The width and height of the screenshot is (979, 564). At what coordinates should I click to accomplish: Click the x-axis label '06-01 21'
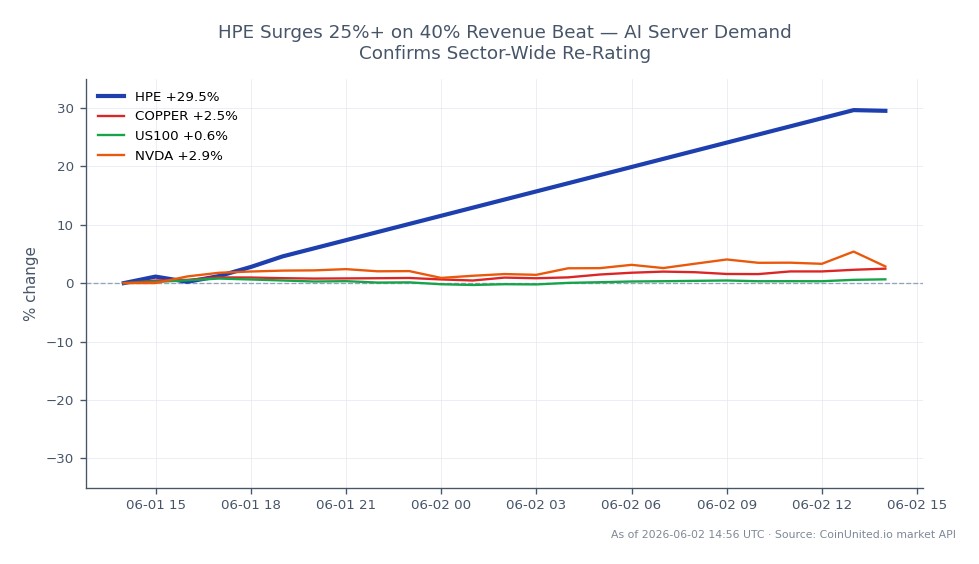coord(346,505)
